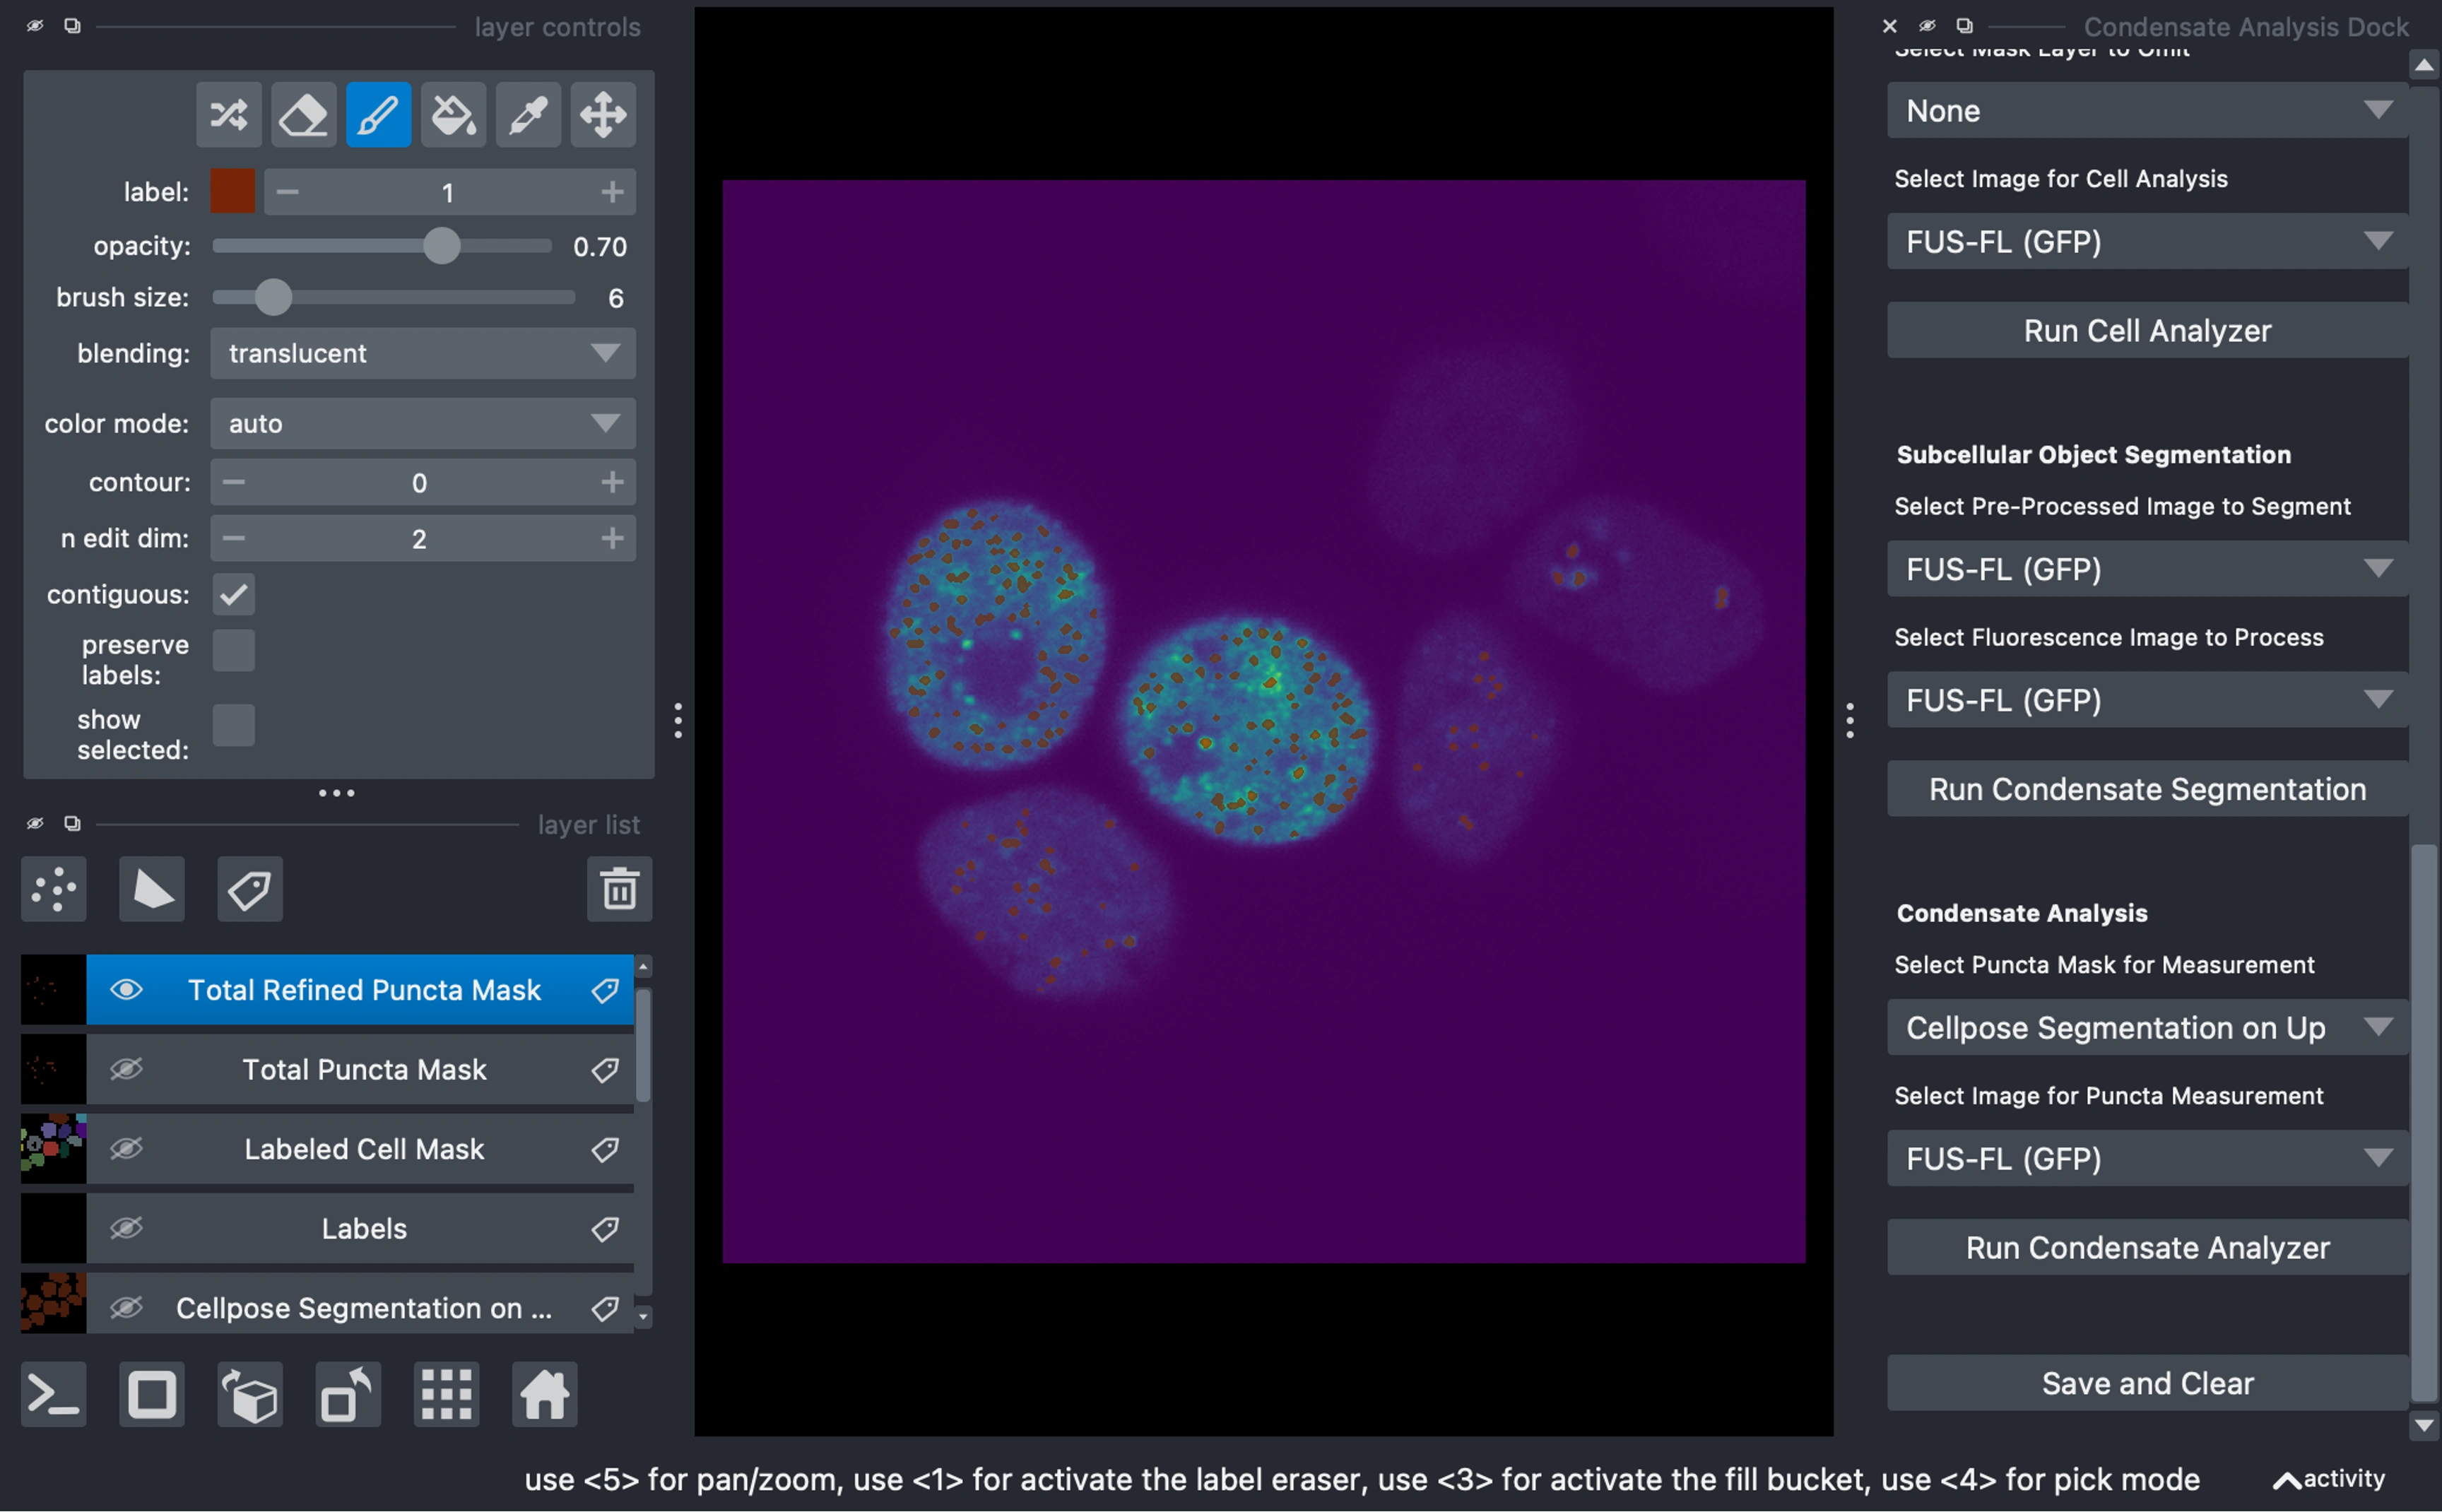The height and width of the screenshot is (1512, 2442).
Task: Select the label eraser tool
Action: point(303,115)
